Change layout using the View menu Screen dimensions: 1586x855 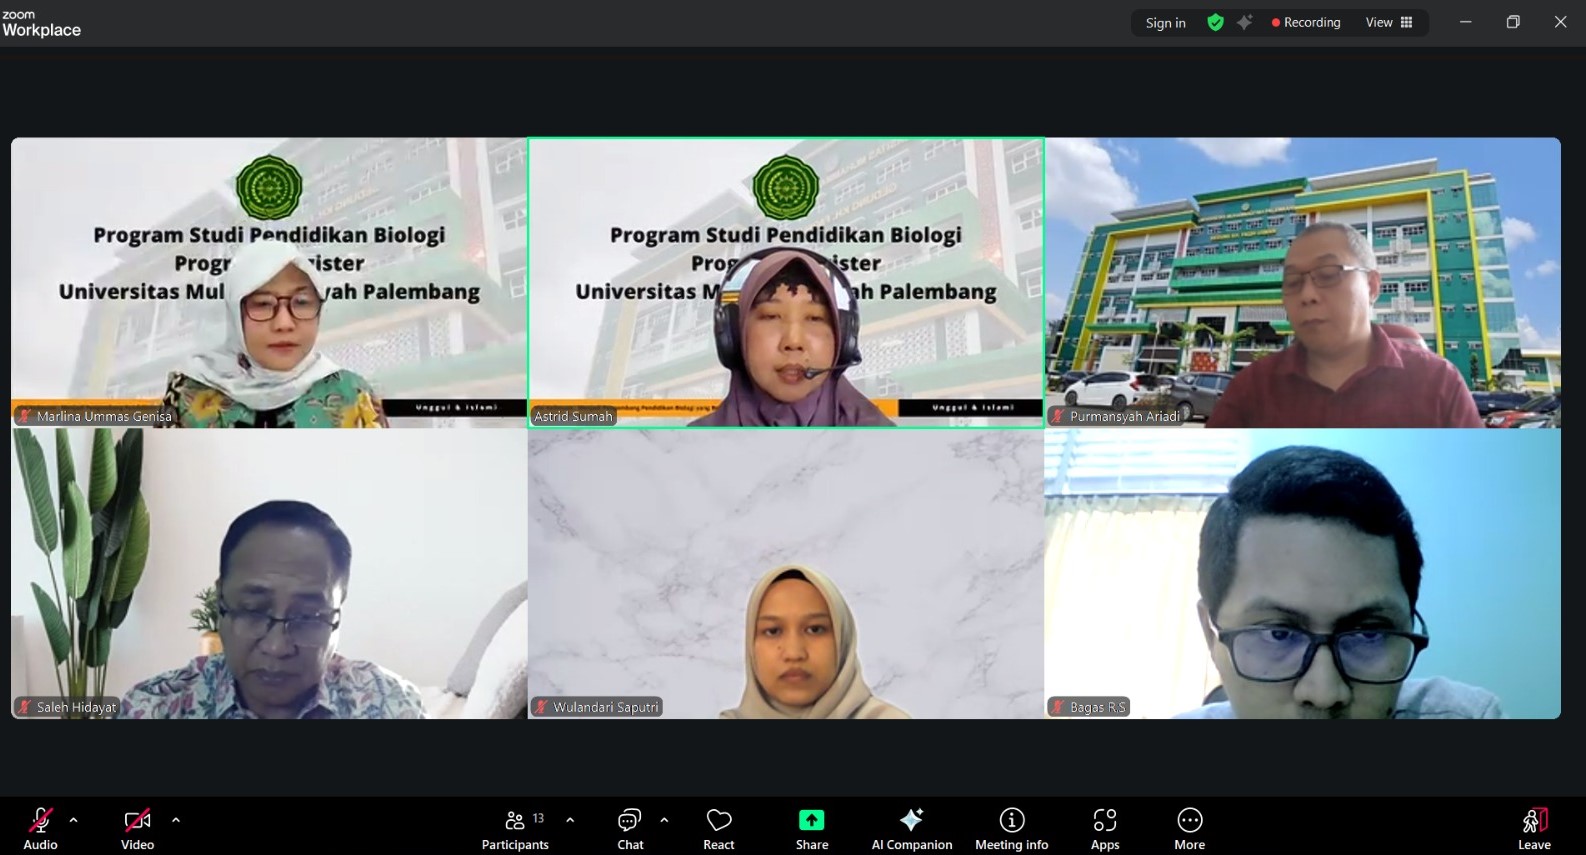click(1388, 23)
